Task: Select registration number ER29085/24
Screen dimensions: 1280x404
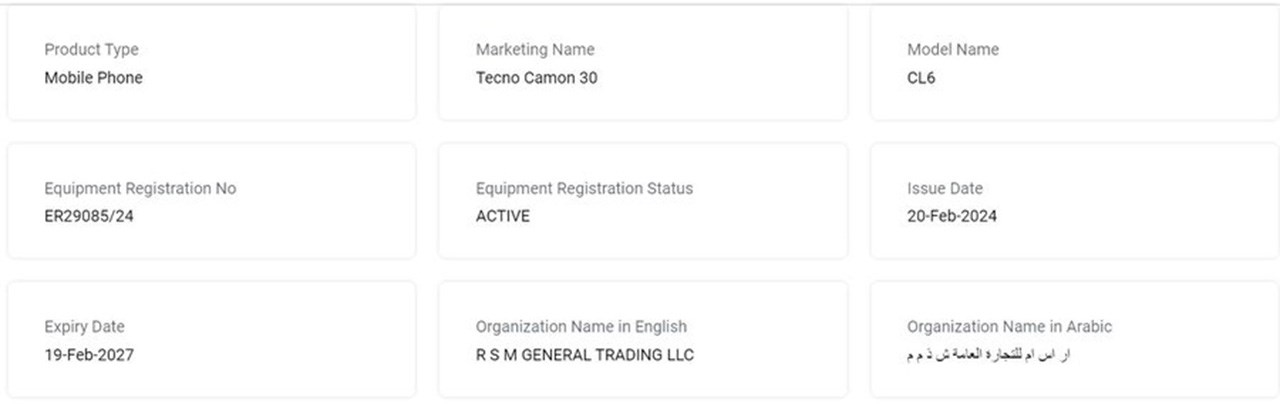Action: tap(89, 216)
